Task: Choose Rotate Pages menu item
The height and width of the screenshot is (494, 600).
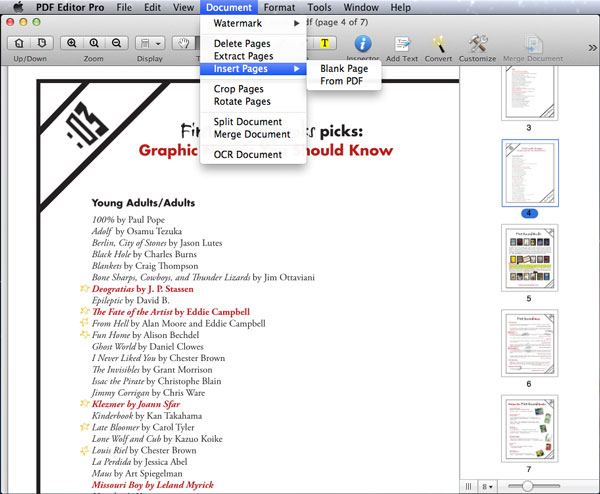Action: pos(253,102)
